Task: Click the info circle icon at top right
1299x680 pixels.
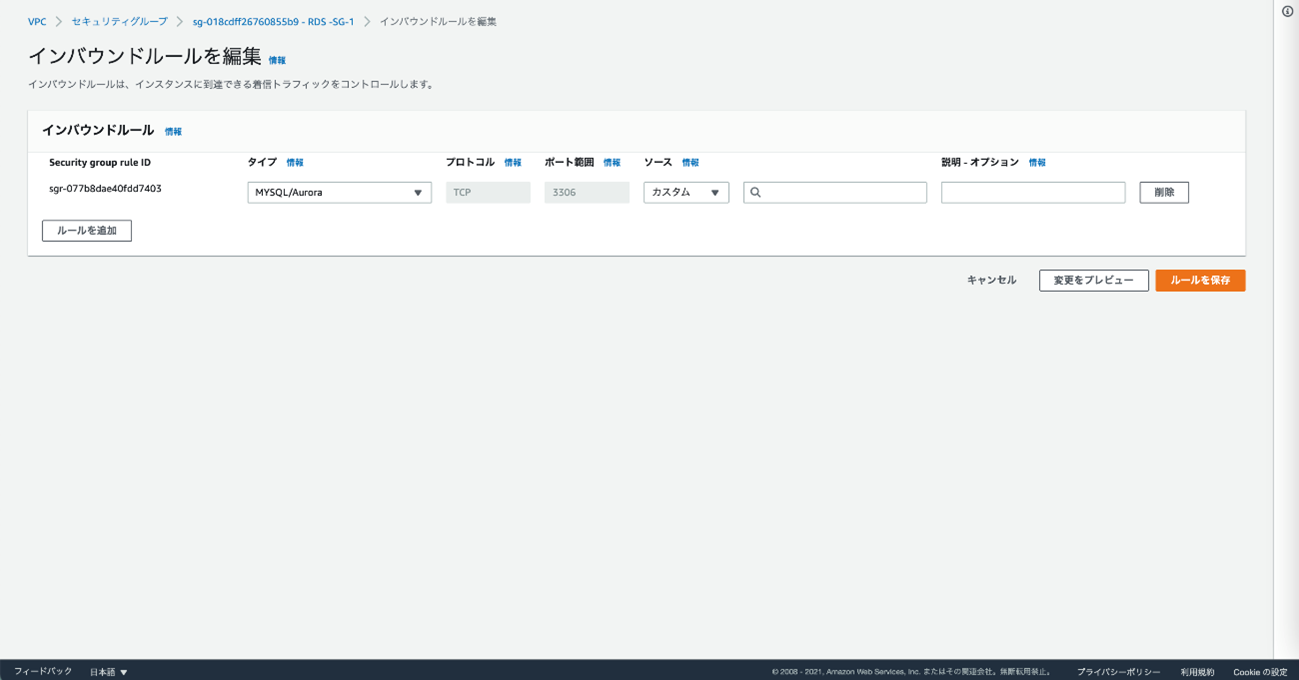Action: coord(1287,11)
